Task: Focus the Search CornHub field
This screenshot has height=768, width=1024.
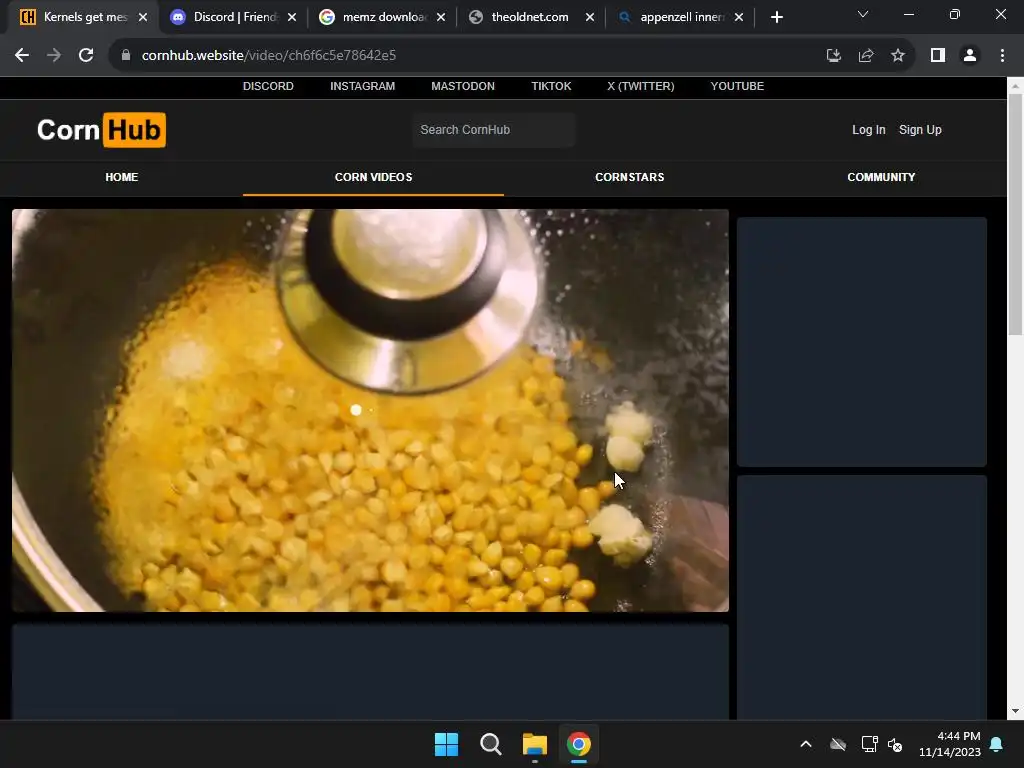Action: (493, 130)
